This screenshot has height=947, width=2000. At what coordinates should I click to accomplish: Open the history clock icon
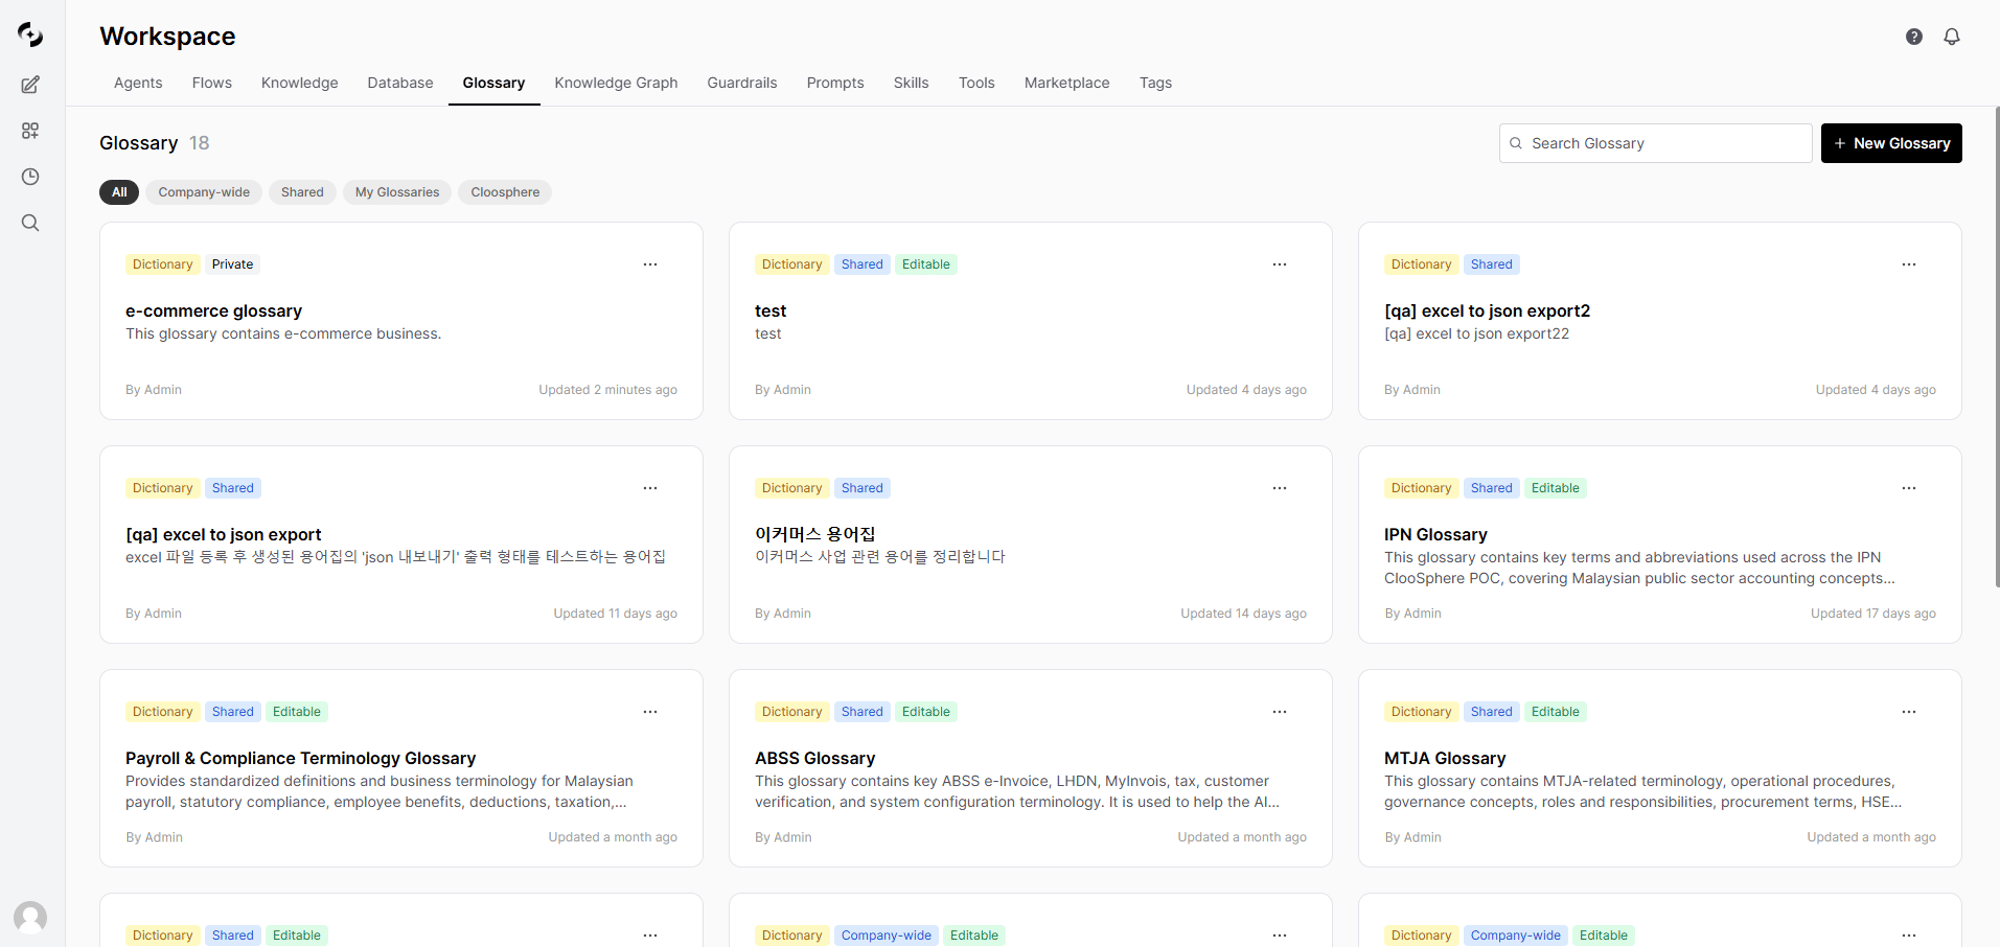(x=30, y=177)
